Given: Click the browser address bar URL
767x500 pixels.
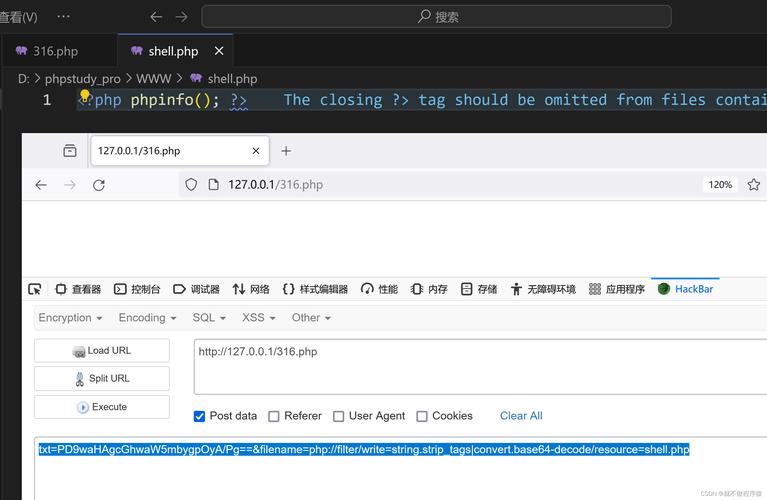Looking at the screenshot, I should 275,184.
